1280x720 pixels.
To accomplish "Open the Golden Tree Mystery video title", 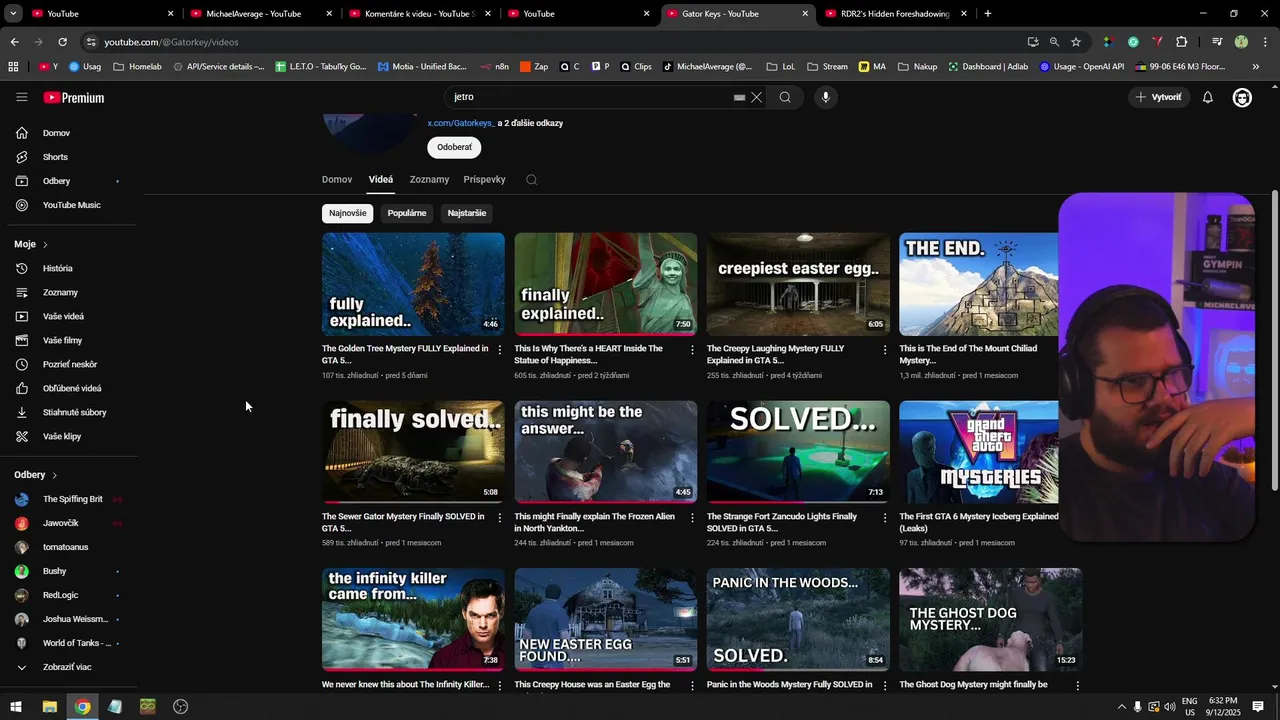I will (405, 354).
